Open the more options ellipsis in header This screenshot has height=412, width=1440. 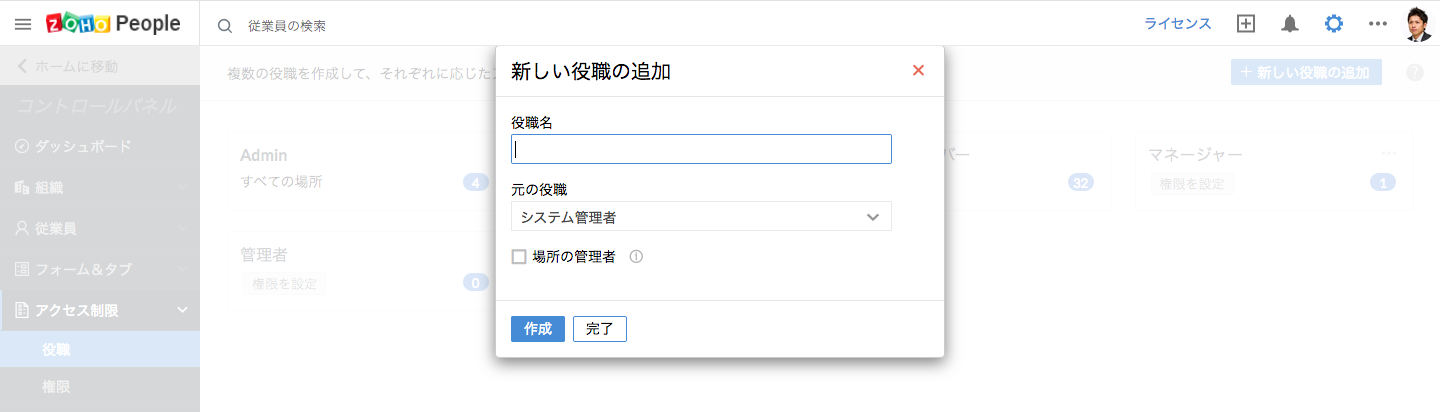1378,24
